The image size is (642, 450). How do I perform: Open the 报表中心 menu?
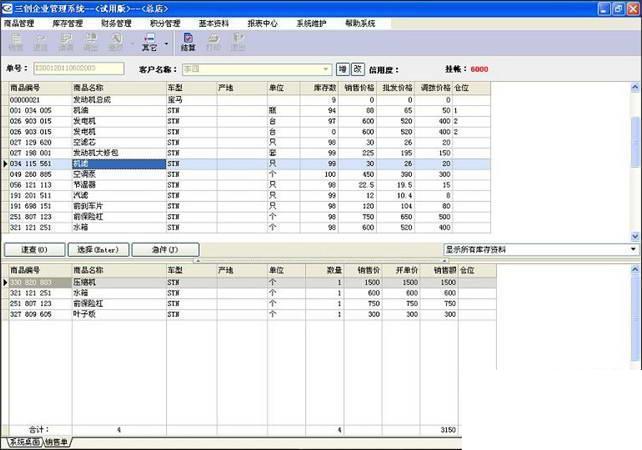click(262, 23)
